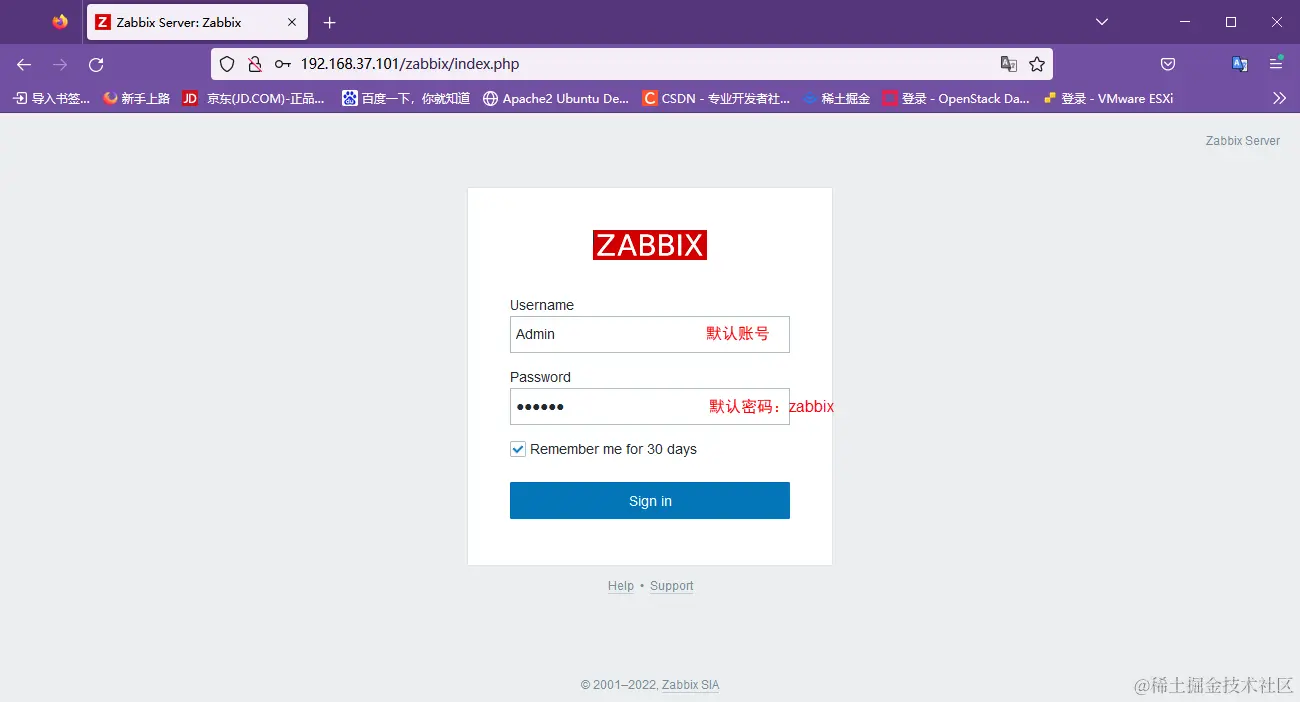
Task: Click inside the Username input field
Action: 600,334
